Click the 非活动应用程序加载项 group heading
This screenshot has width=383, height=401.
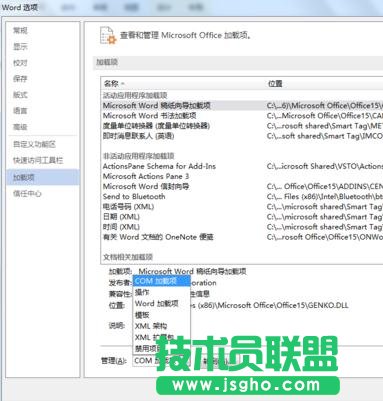[138, 156]
